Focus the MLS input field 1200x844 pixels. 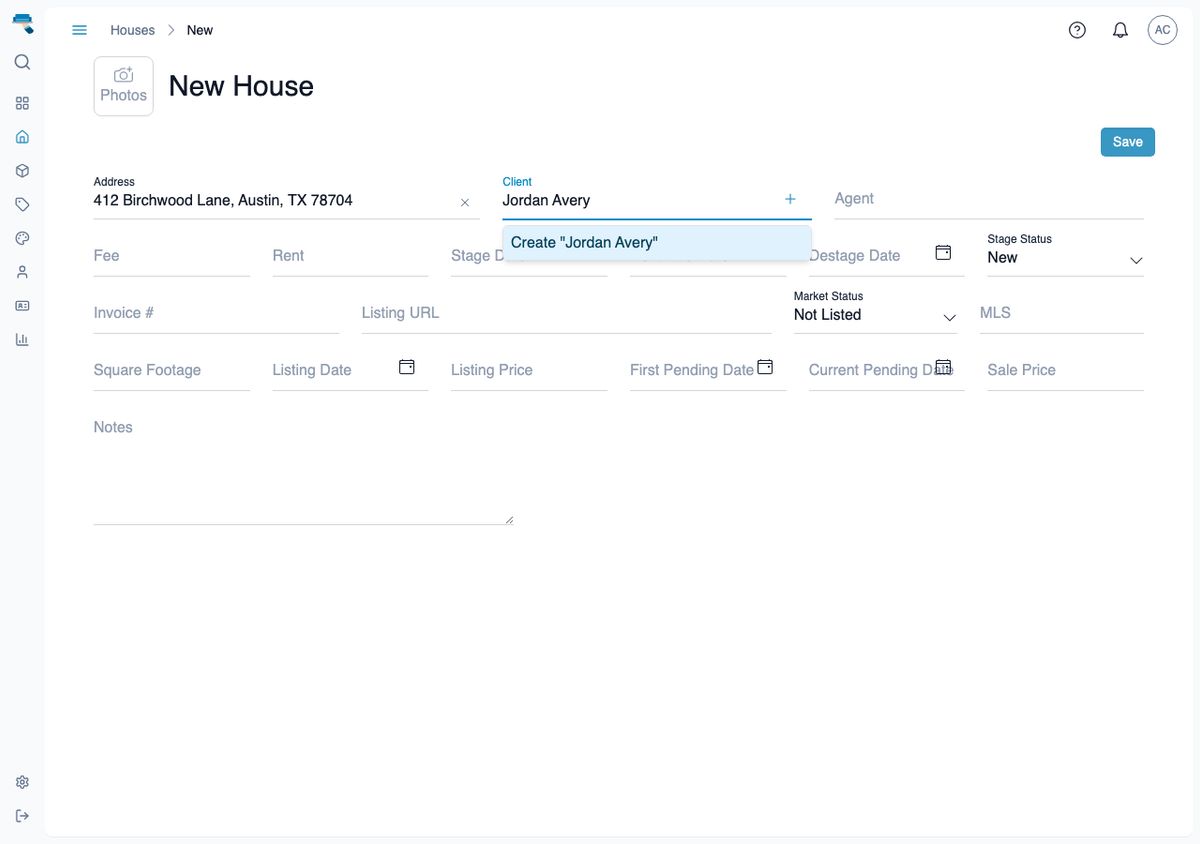coord(1062,313)
